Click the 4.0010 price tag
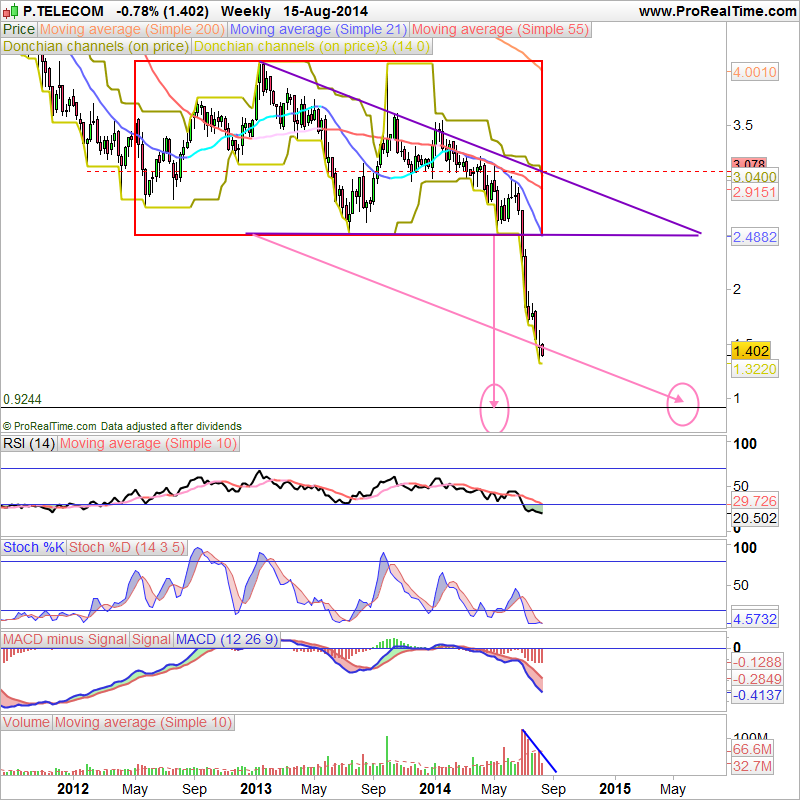Viewport: 800px width, 800px height. click(x=755, y=72)
